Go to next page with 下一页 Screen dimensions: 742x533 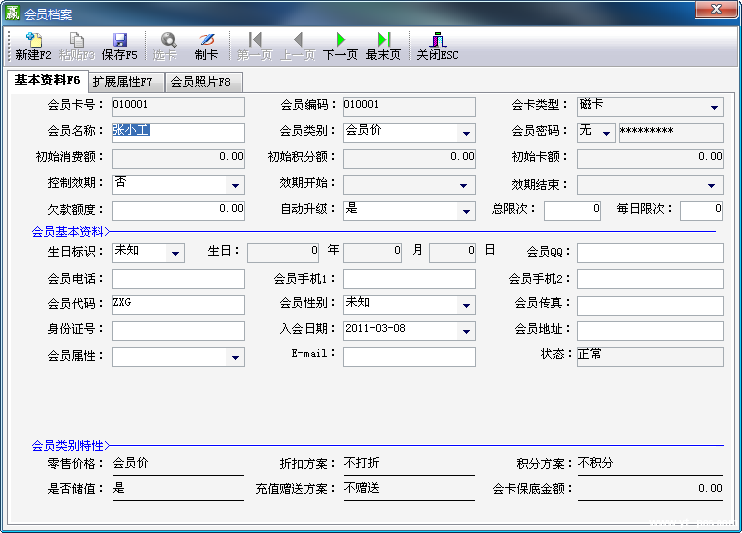pos(340,41)
